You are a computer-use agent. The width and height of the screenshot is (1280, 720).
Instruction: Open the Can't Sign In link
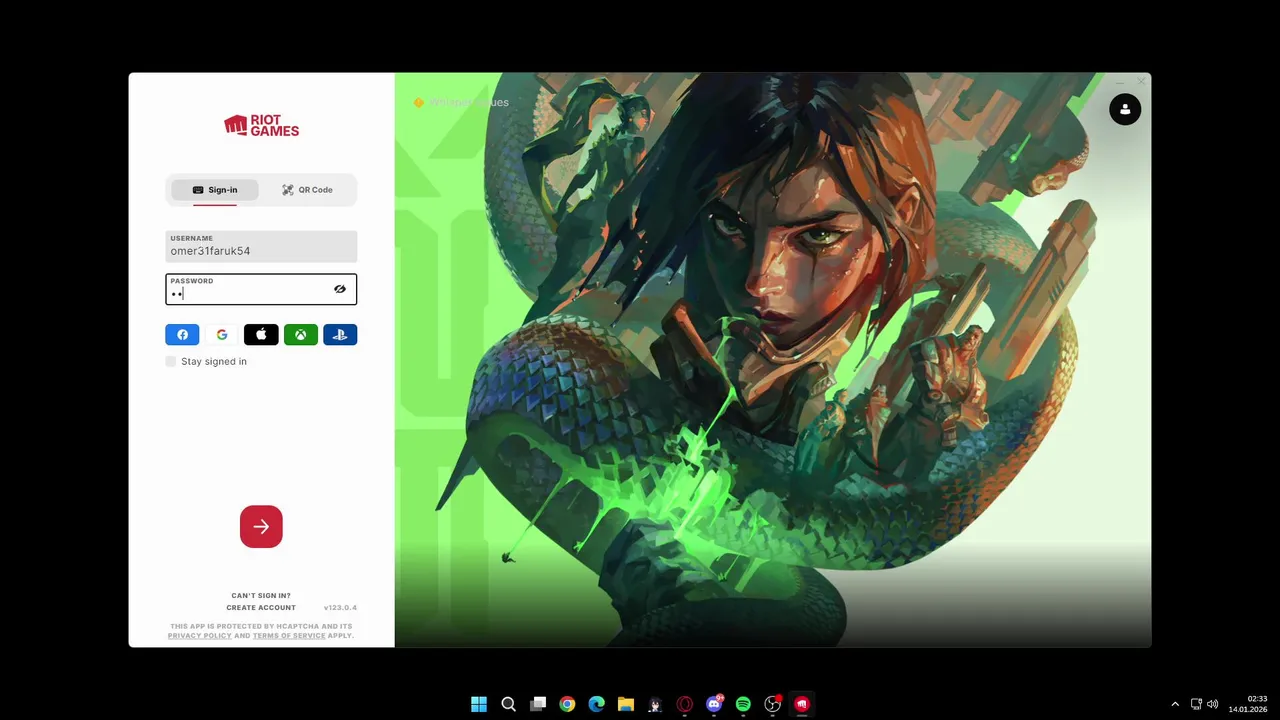(261, 596)
